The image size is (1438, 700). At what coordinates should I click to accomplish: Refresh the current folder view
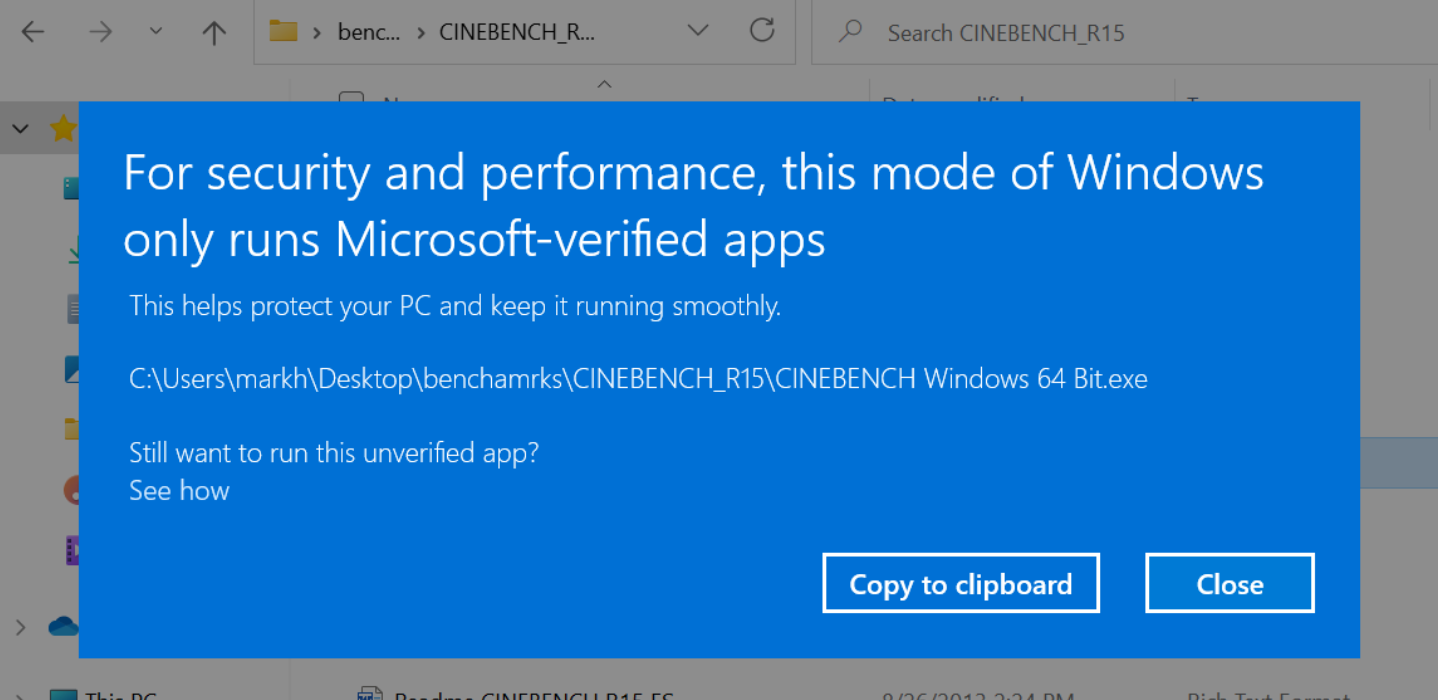(x=762, y=31)
